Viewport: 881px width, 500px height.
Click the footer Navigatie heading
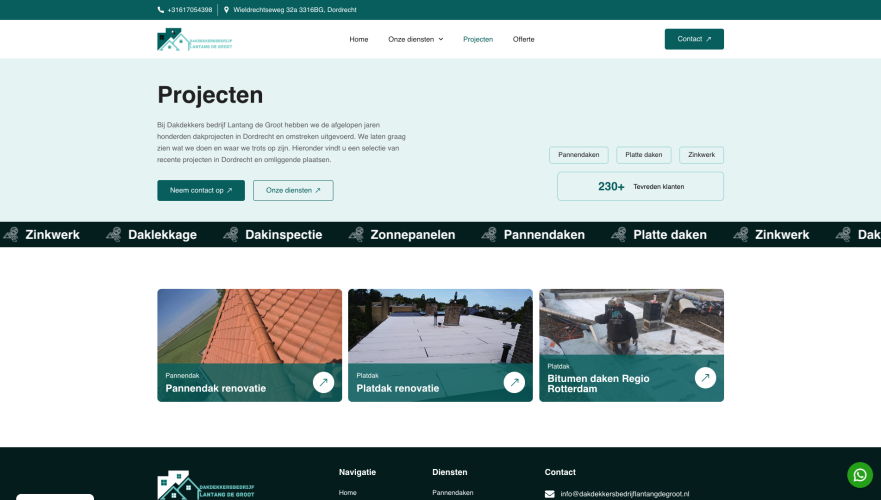(357, 472)
